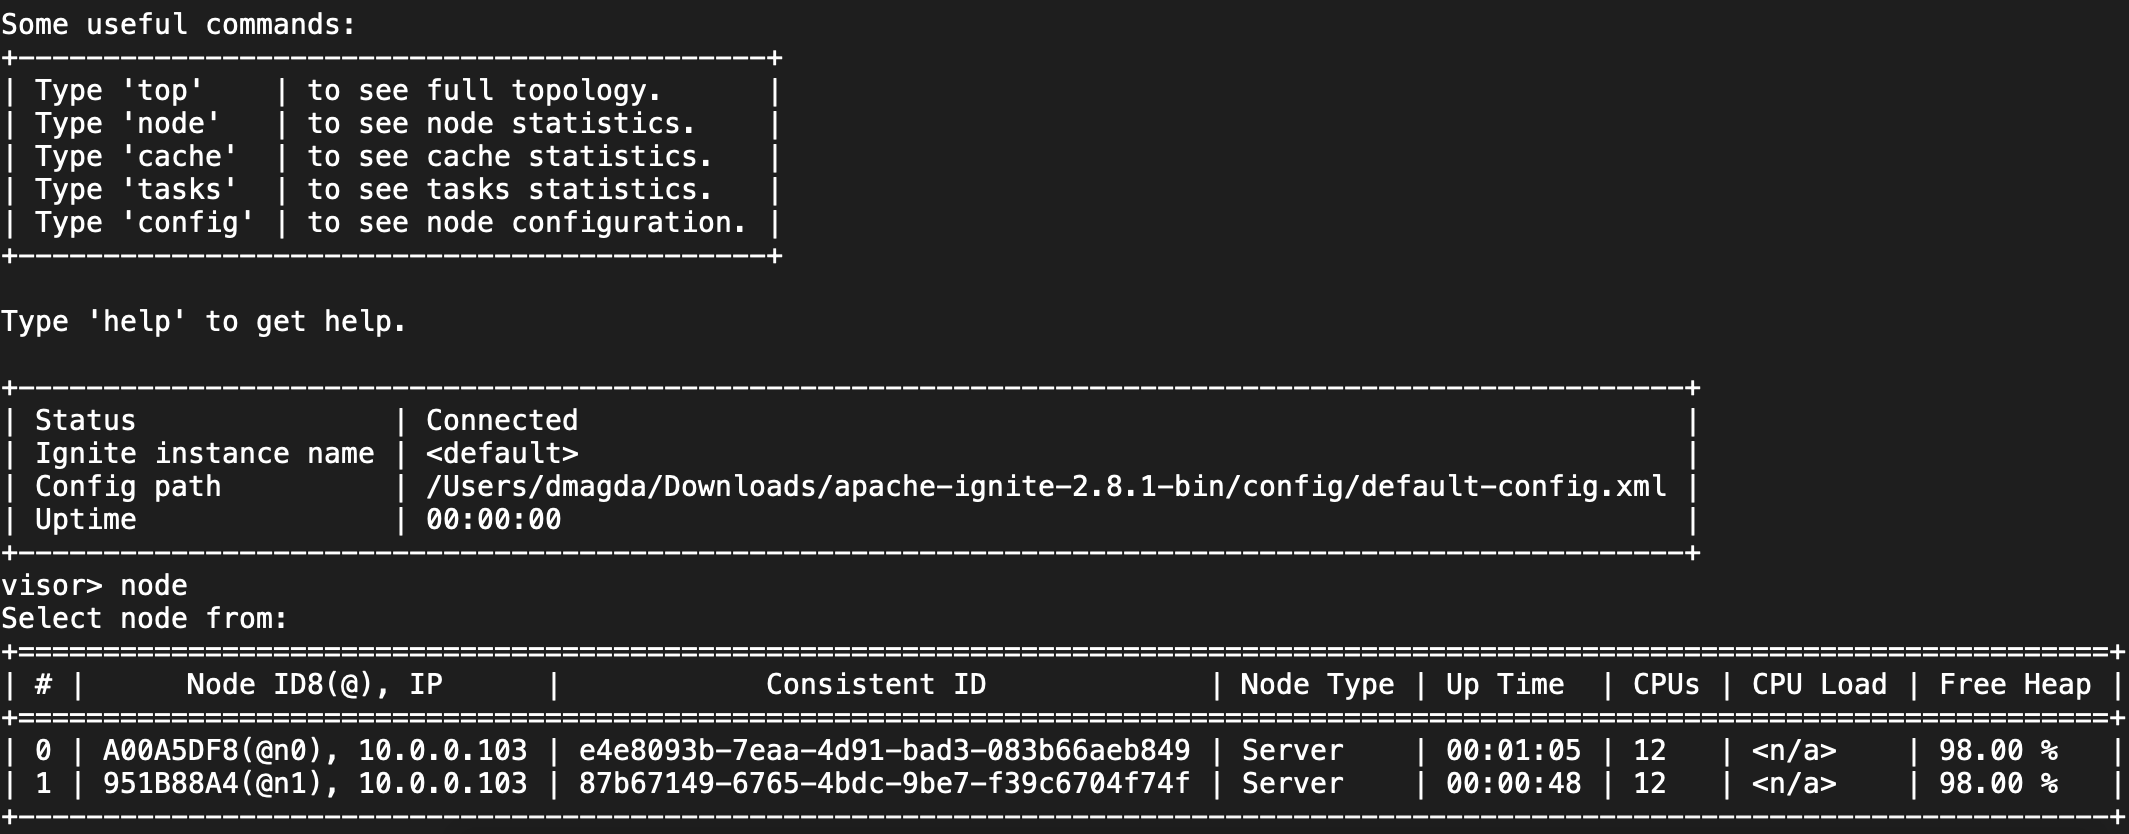Click the 'CPU Load' column header
The width and height of the screenshot is (2129, 834).
[x=1819, y=685]
